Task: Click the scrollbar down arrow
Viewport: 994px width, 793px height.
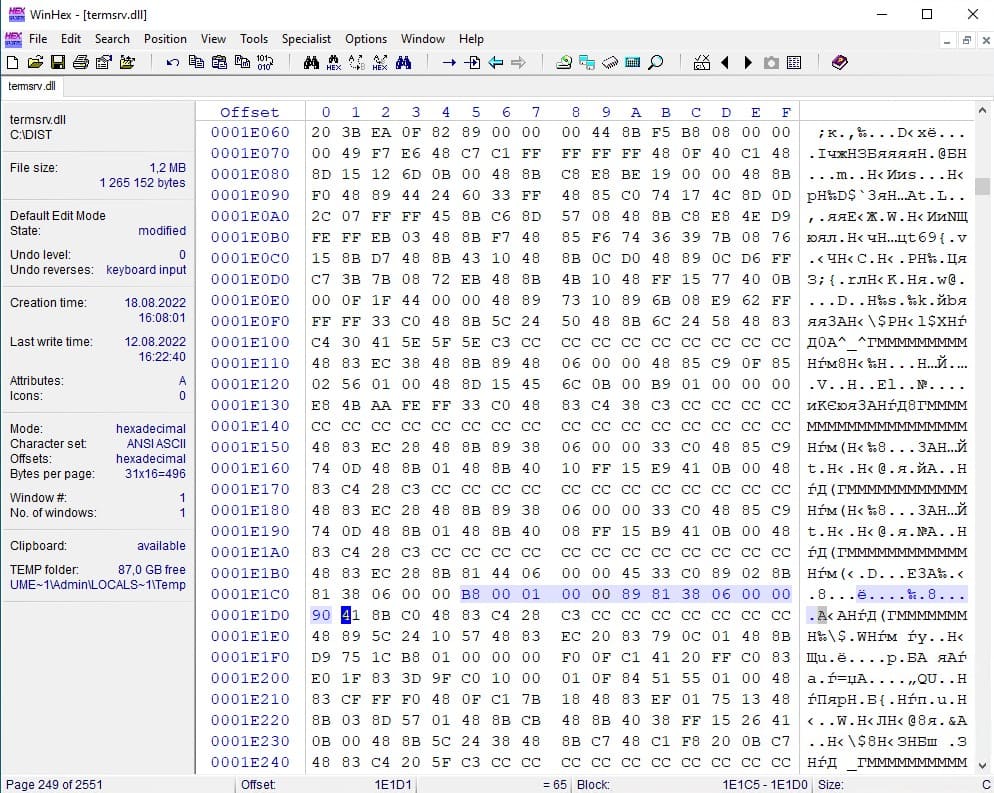Action: point(982,765)
